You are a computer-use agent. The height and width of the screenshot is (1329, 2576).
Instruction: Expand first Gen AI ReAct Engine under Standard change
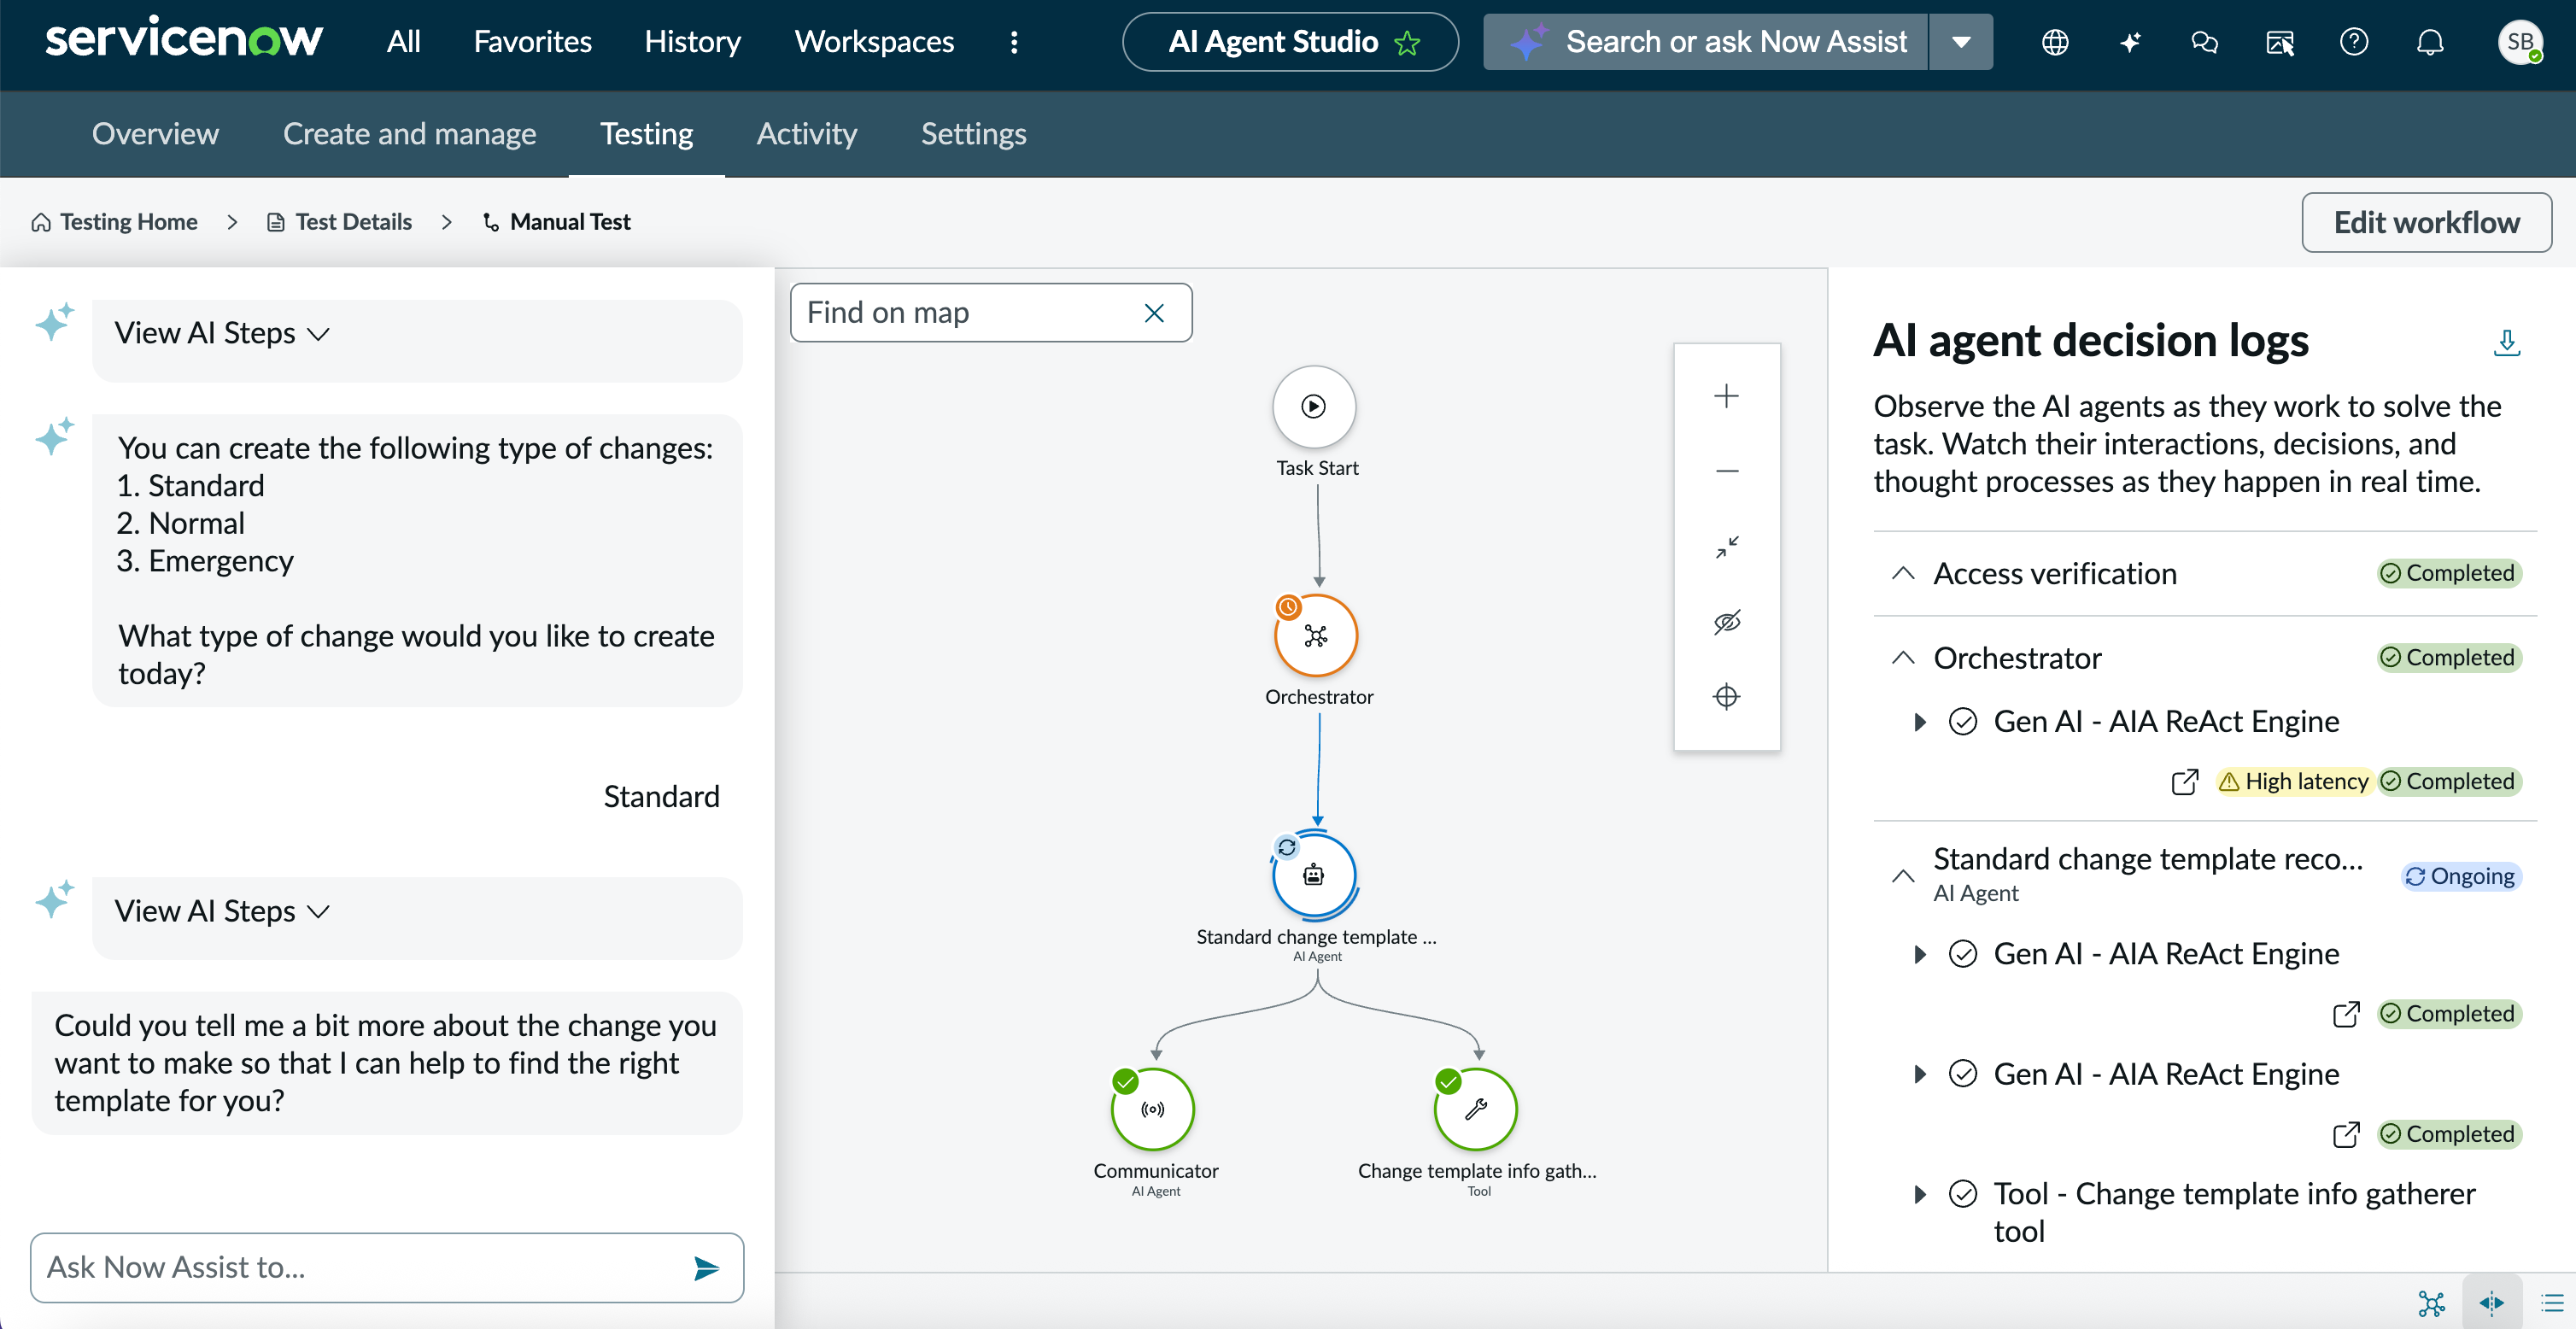click(1919, 953)
